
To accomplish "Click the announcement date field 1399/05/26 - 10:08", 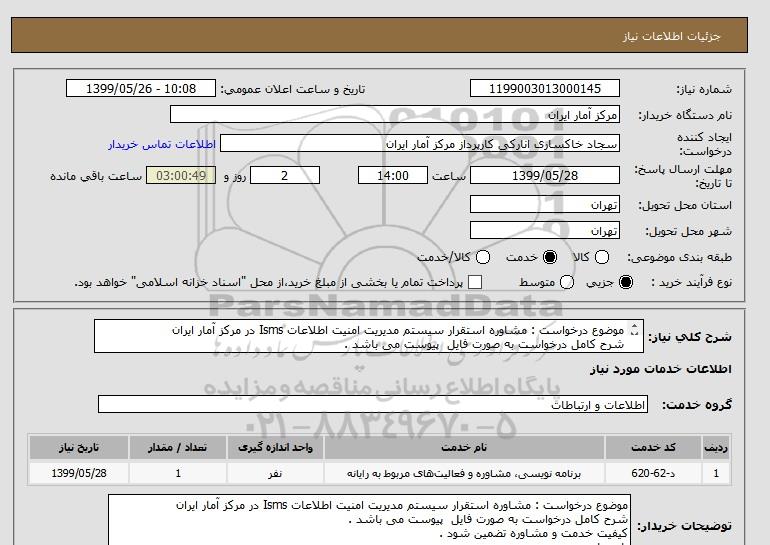I will click(x=141, y=88).
